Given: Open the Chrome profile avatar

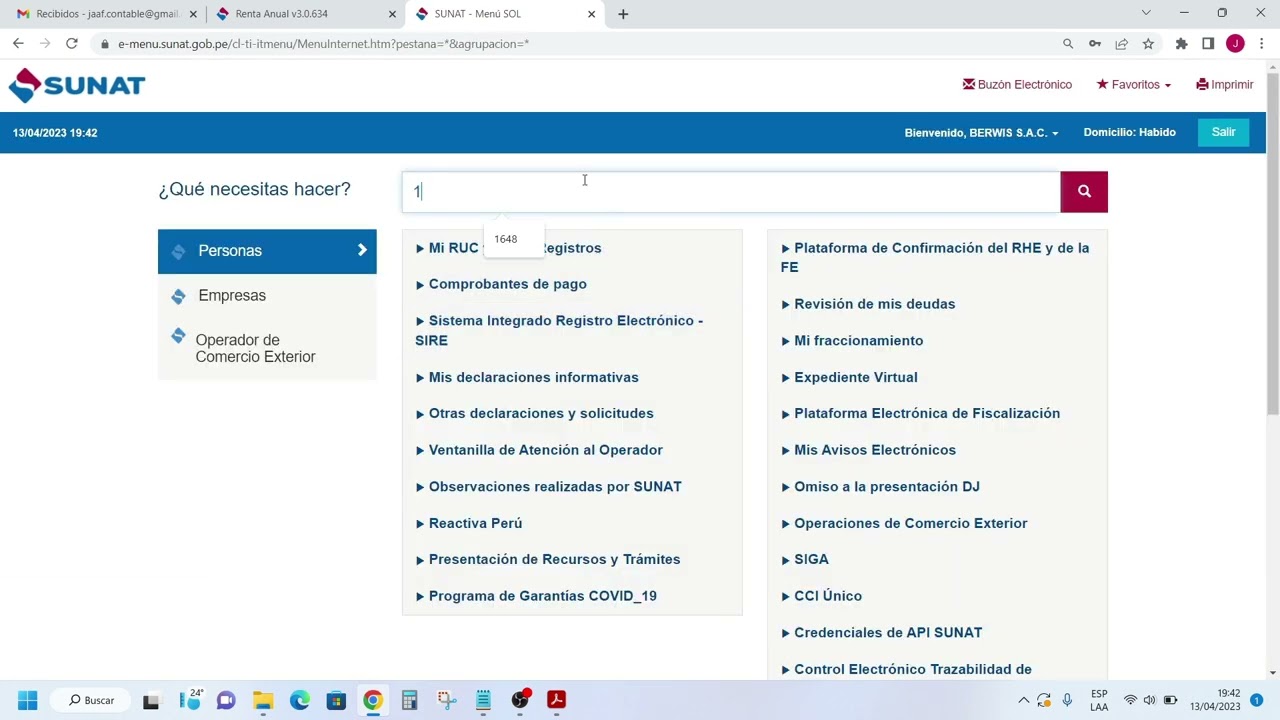Looking at the screenshot, I should [1235, 44].
